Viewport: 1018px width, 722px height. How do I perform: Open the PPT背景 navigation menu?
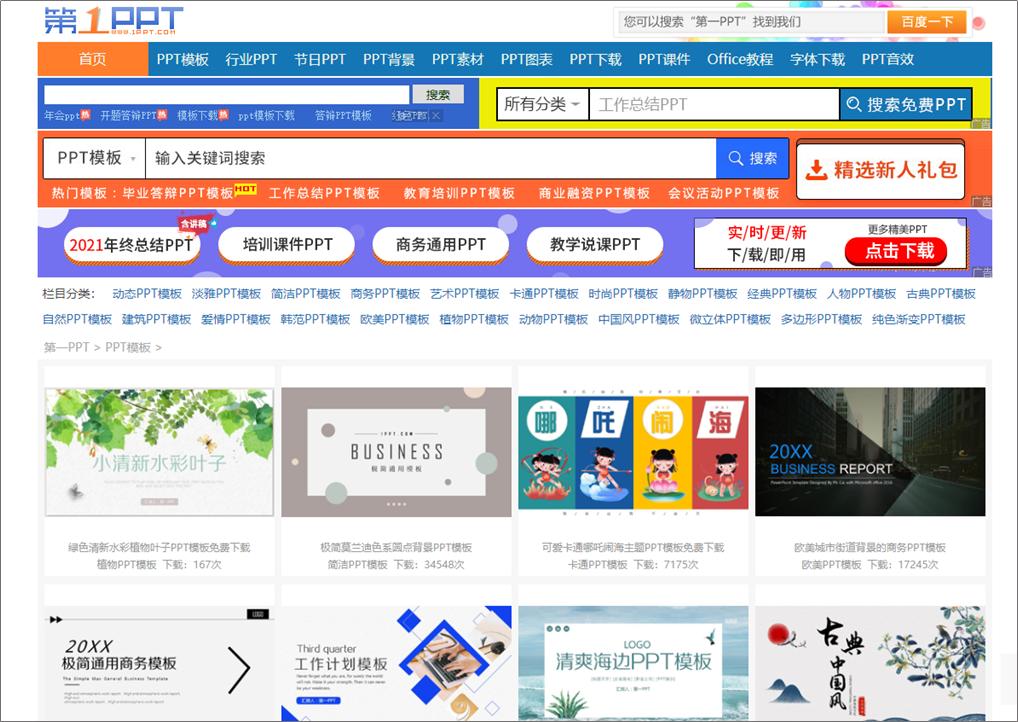389,59
